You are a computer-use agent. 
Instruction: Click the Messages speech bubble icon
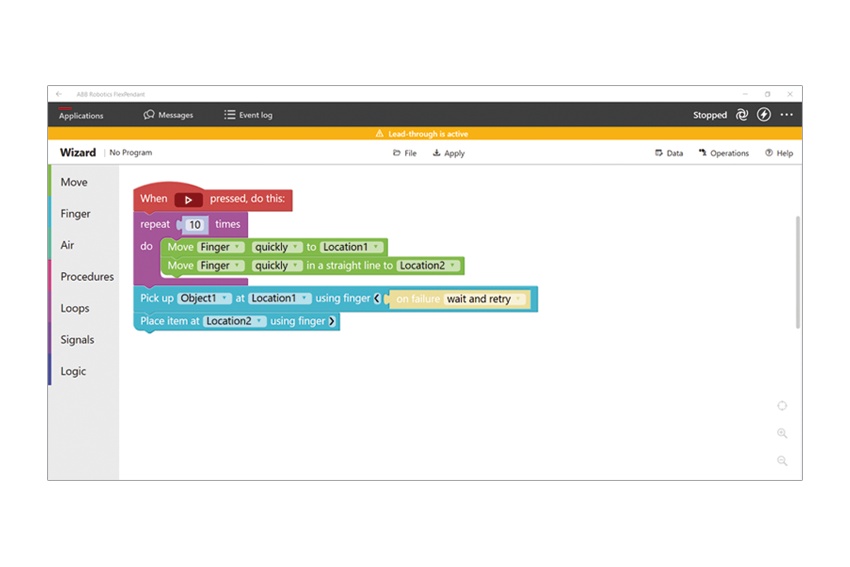(x=149, y=114)
